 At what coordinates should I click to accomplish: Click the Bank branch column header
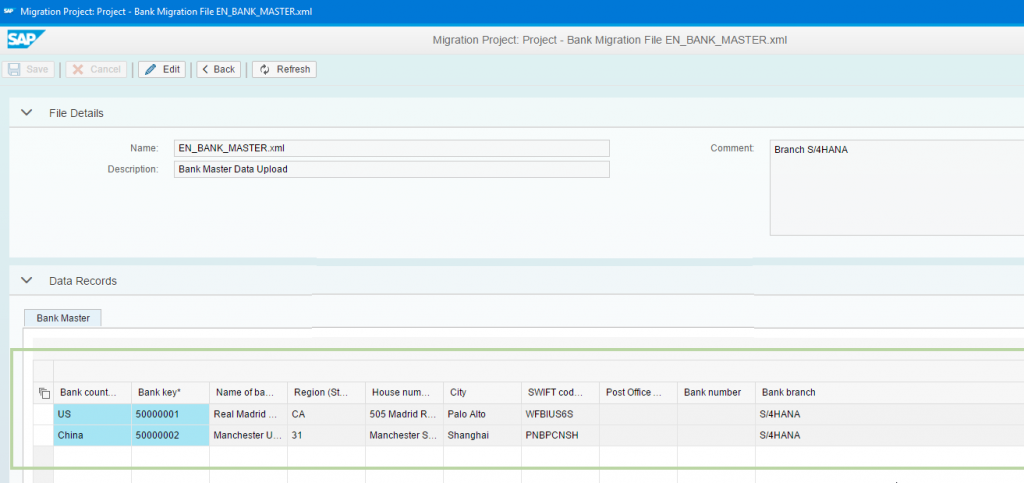[889, 392]
